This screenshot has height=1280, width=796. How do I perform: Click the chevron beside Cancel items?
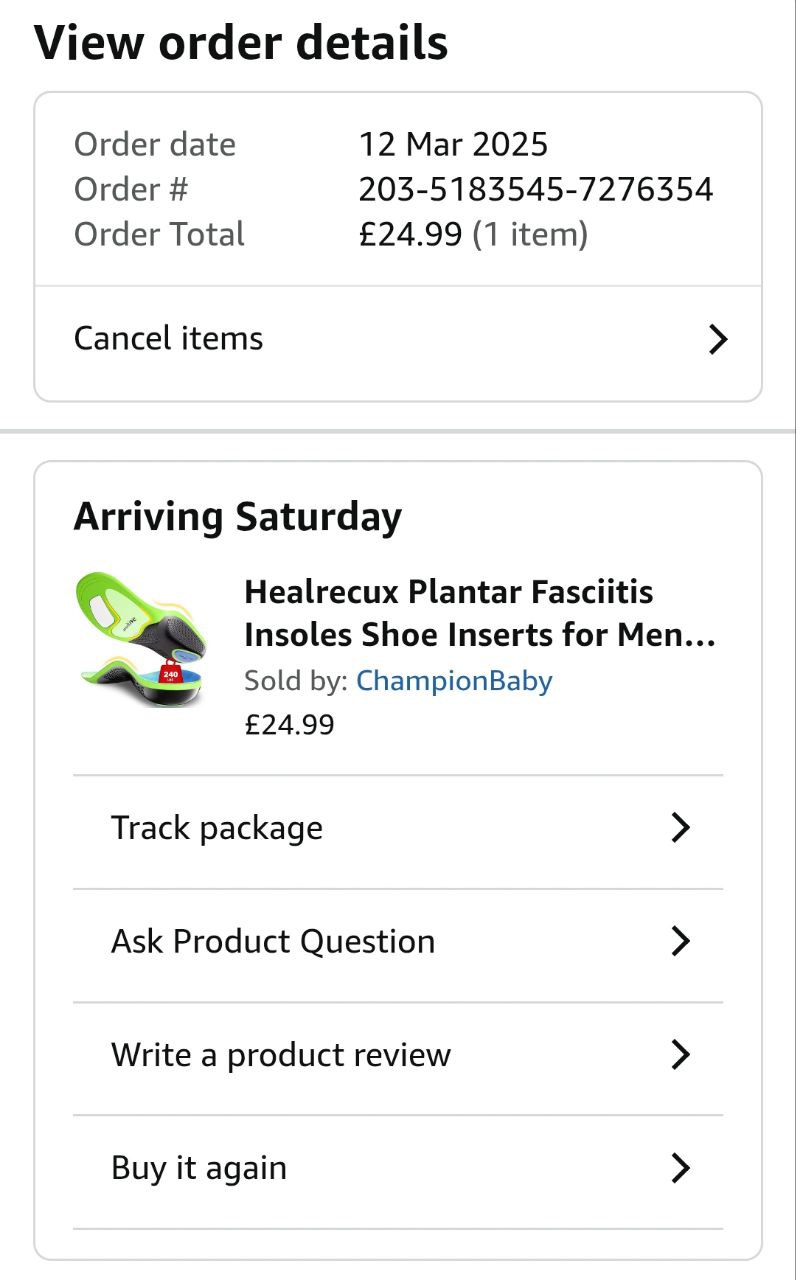pos(717,339)
